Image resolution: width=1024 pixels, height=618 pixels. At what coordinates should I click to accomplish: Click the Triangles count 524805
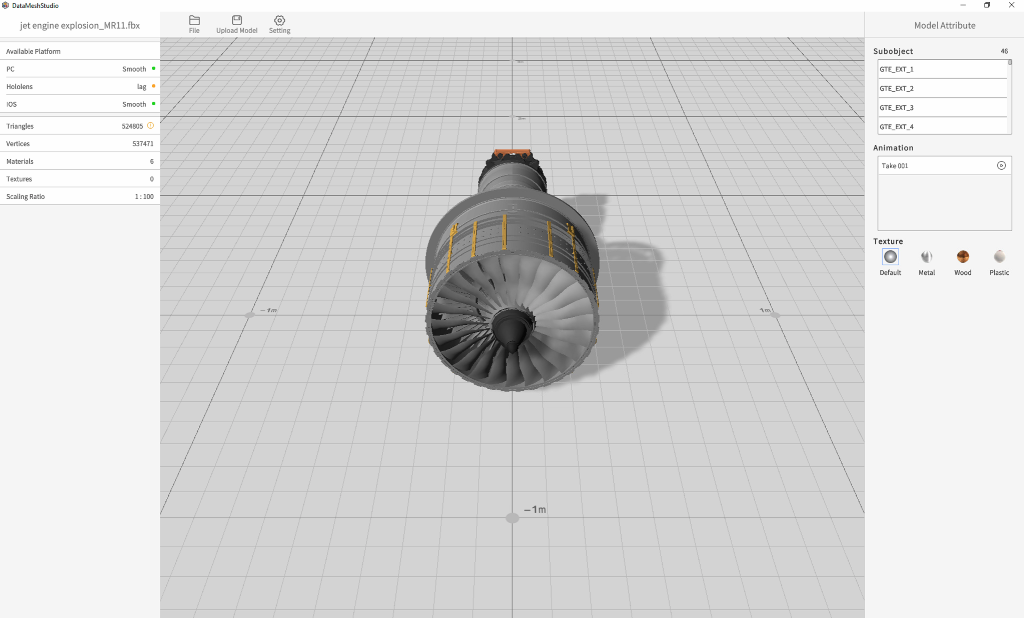point(132,126)
